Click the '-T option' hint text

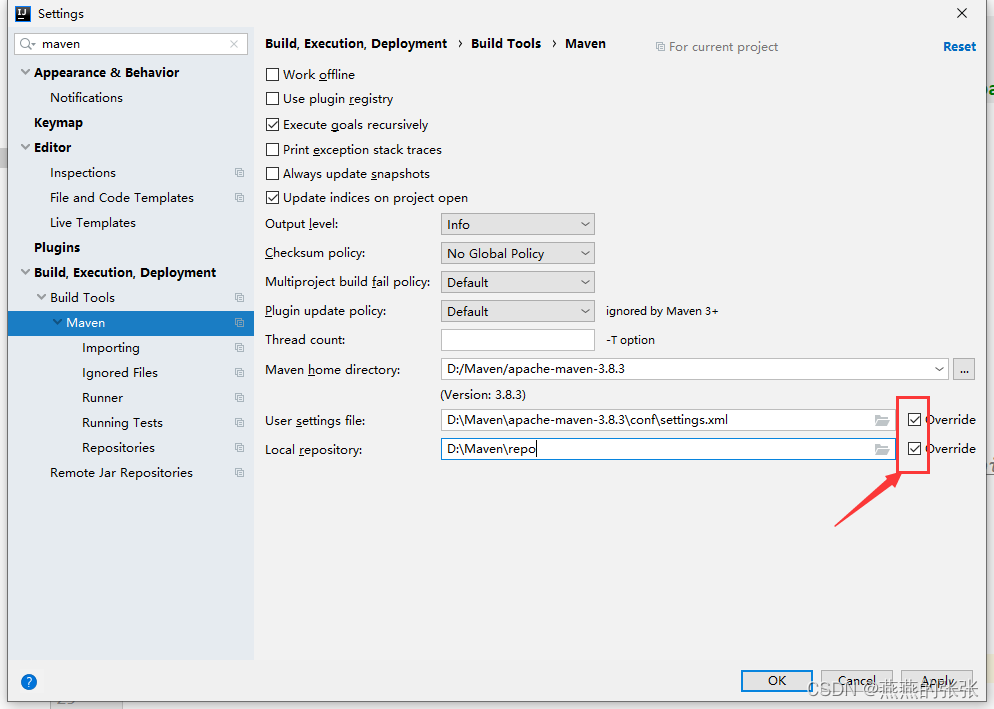[630, 340]
